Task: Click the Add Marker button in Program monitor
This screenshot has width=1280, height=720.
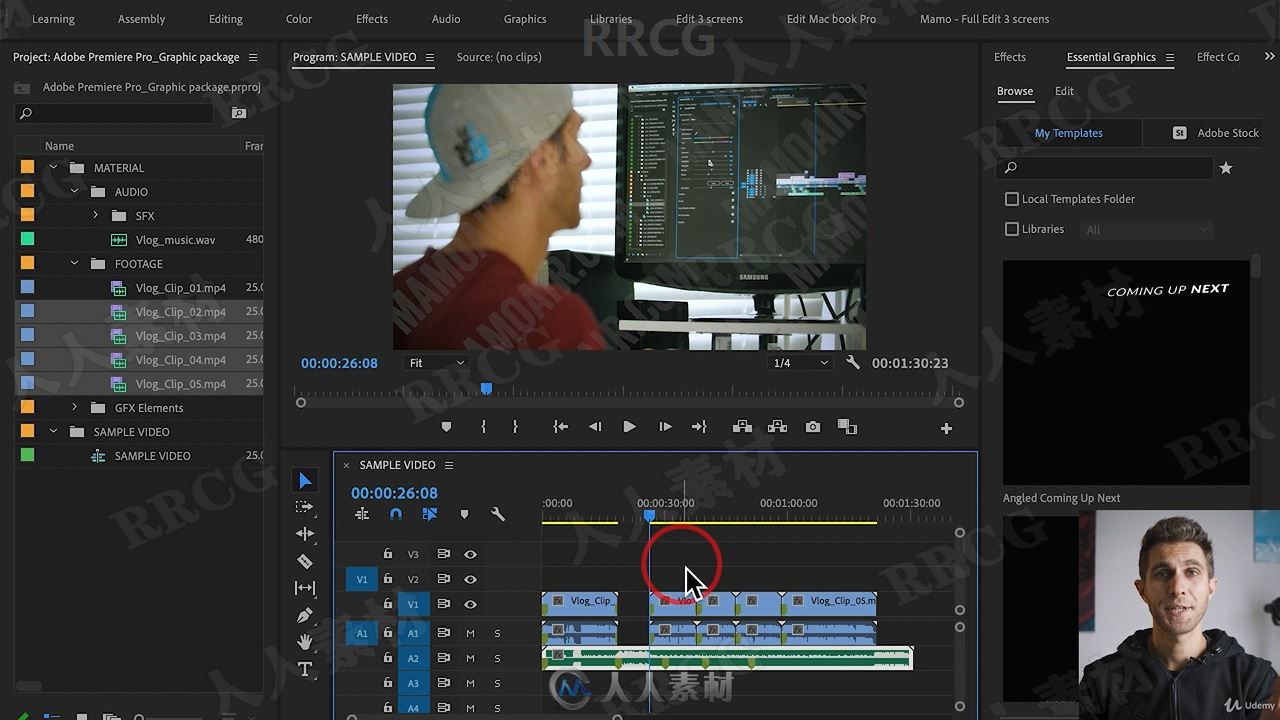Action: [446, 427]
